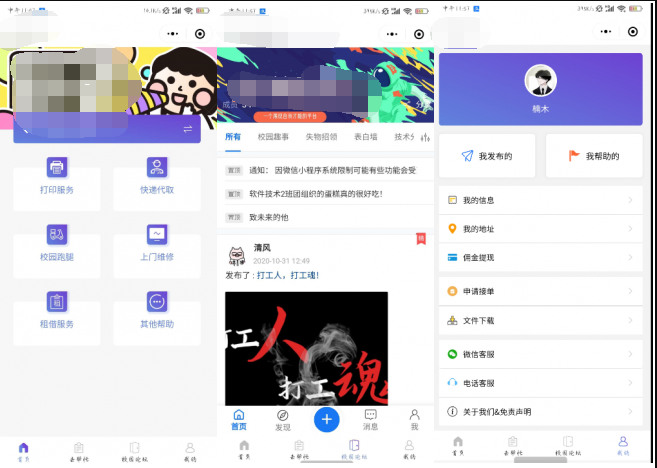The width and height of the screenshot is (657, 468).
Task: Expand the 文件下载 row chevron
Action: (x=630, y=321)
